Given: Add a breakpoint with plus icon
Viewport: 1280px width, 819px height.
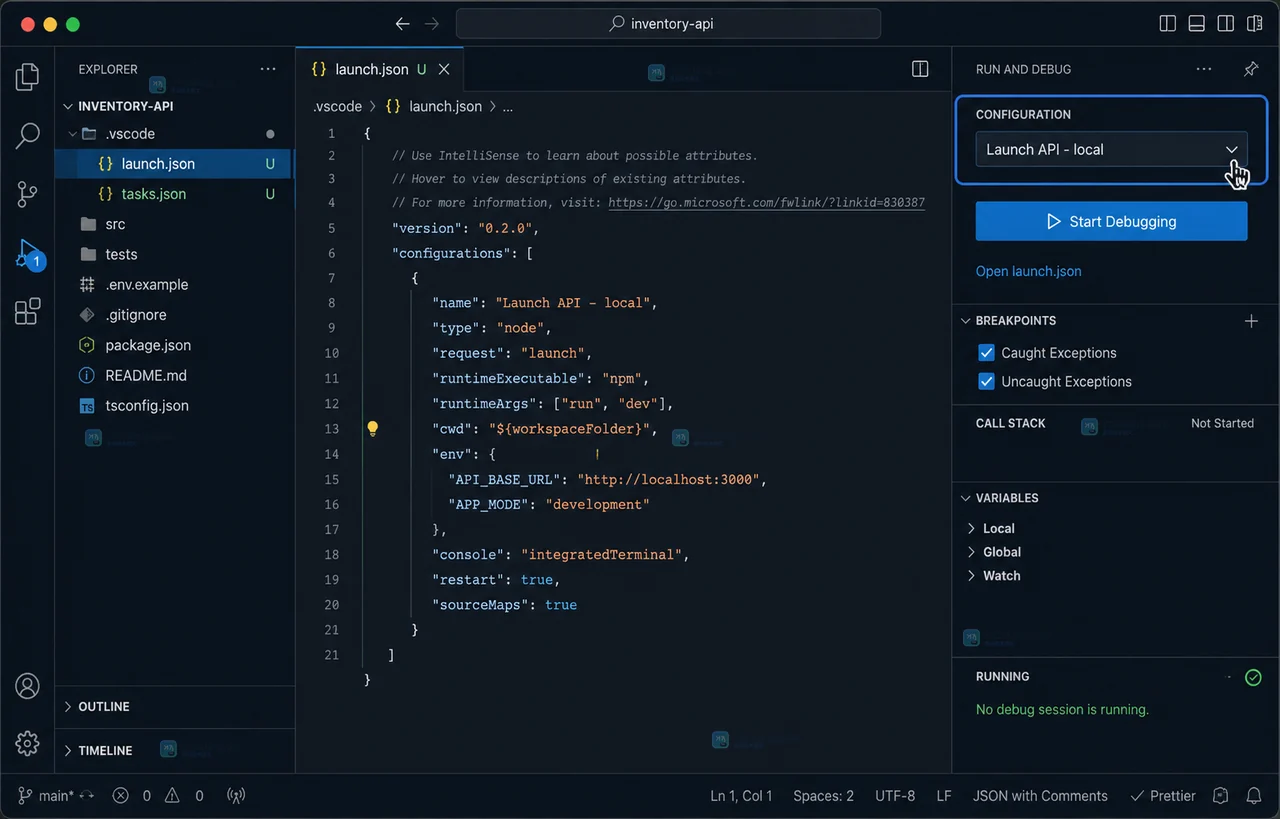Looking at the screenshot, I should 1251,321.
